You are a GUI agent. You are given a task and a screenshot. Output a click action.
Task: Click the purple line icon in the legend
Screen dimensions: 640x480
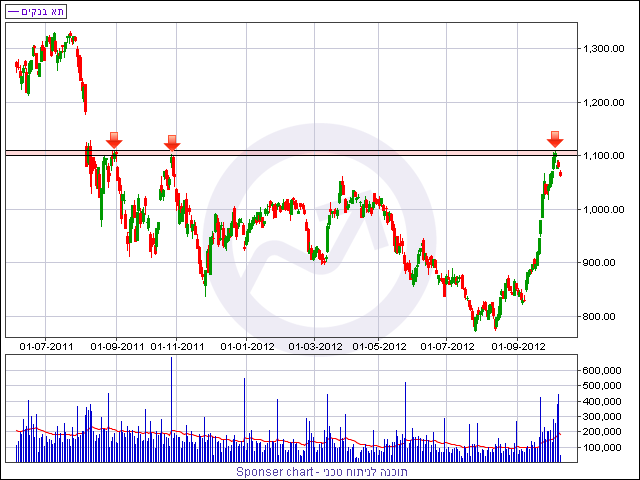click(13, 11)
